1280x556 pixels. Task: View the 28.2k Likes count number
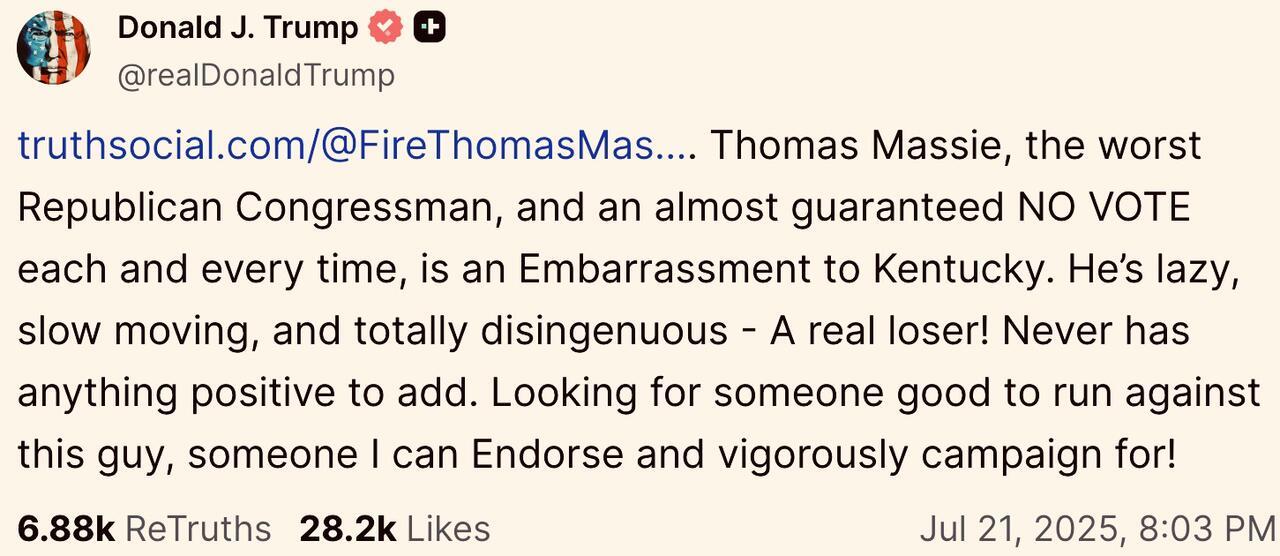347,528
